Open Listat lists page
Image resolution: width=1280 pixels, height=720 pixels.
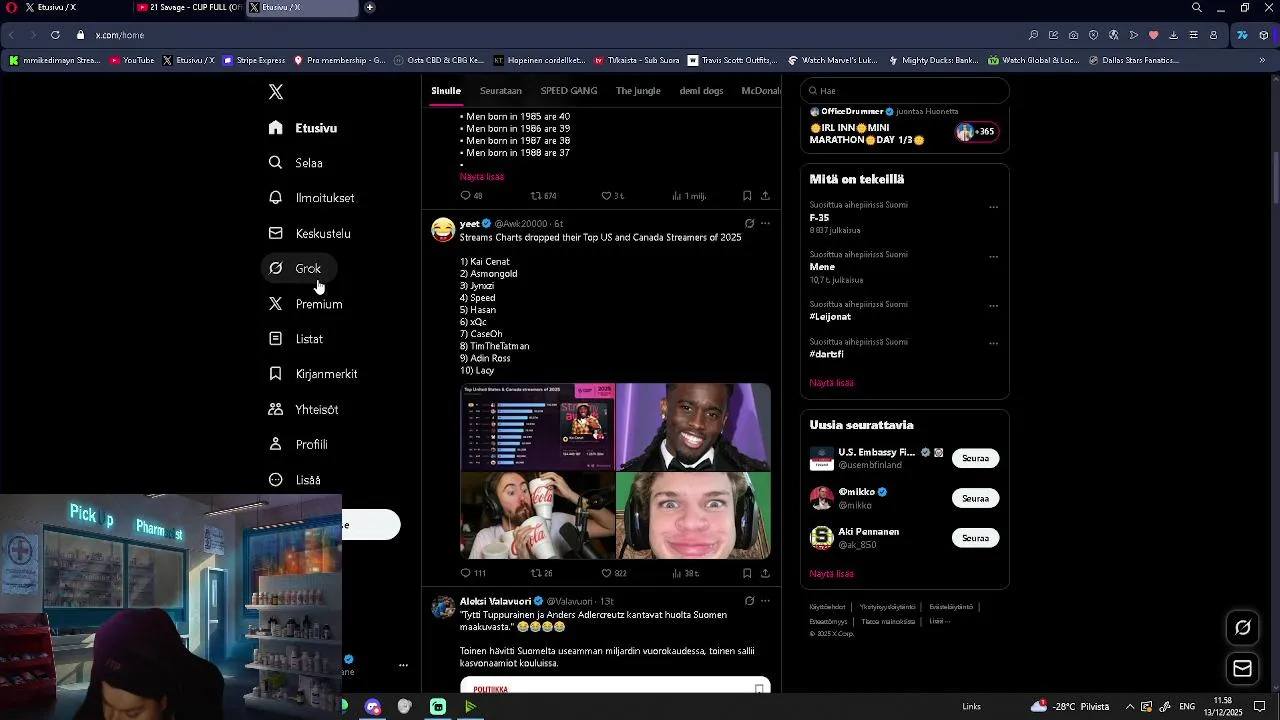click(296, 339)
